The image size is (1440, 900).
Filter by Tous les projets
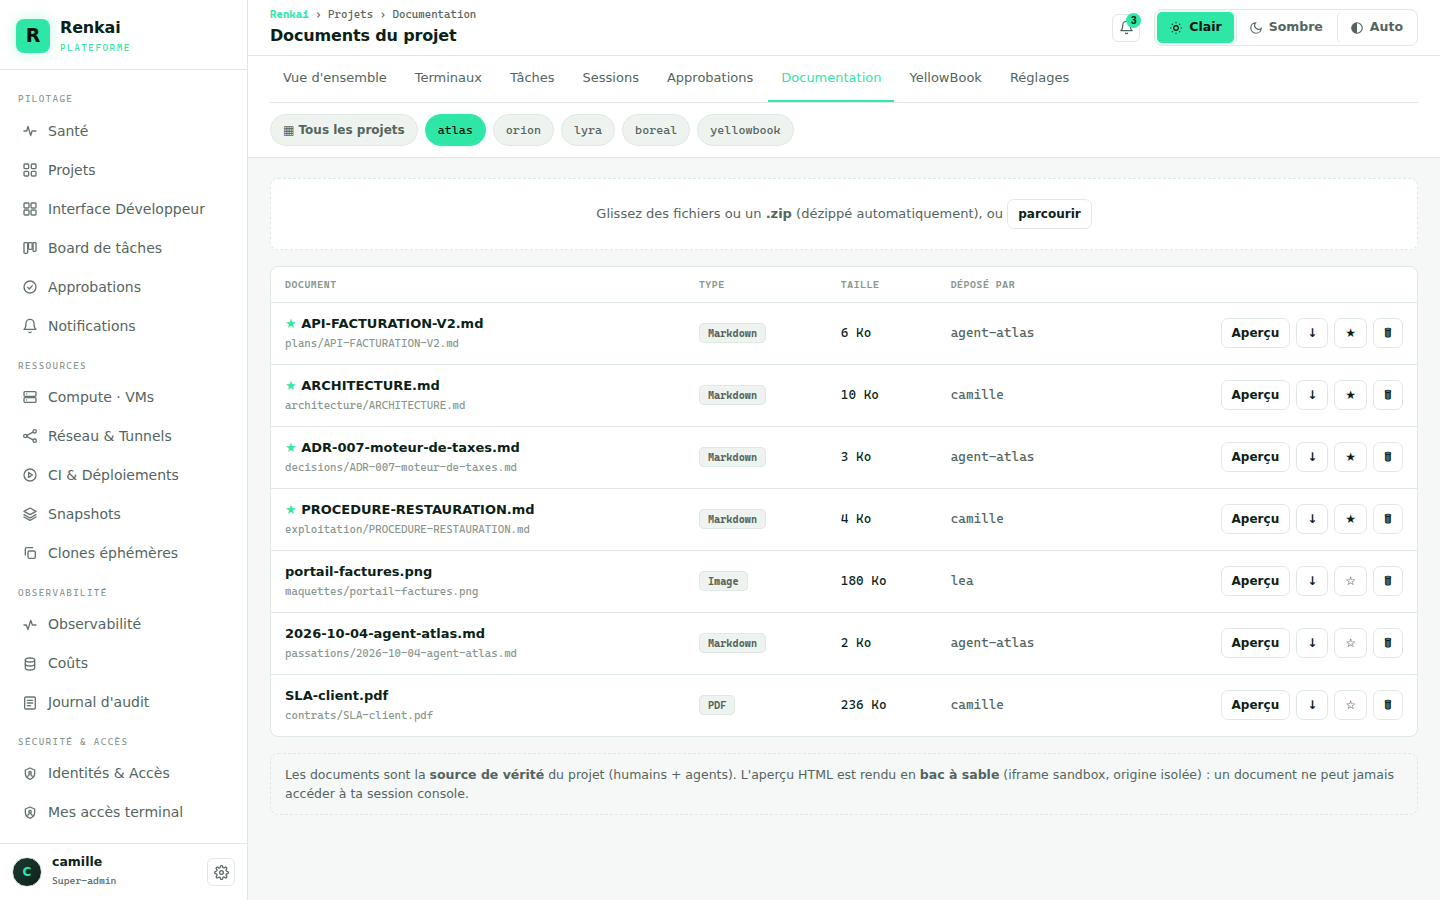[x=344, y=130]
